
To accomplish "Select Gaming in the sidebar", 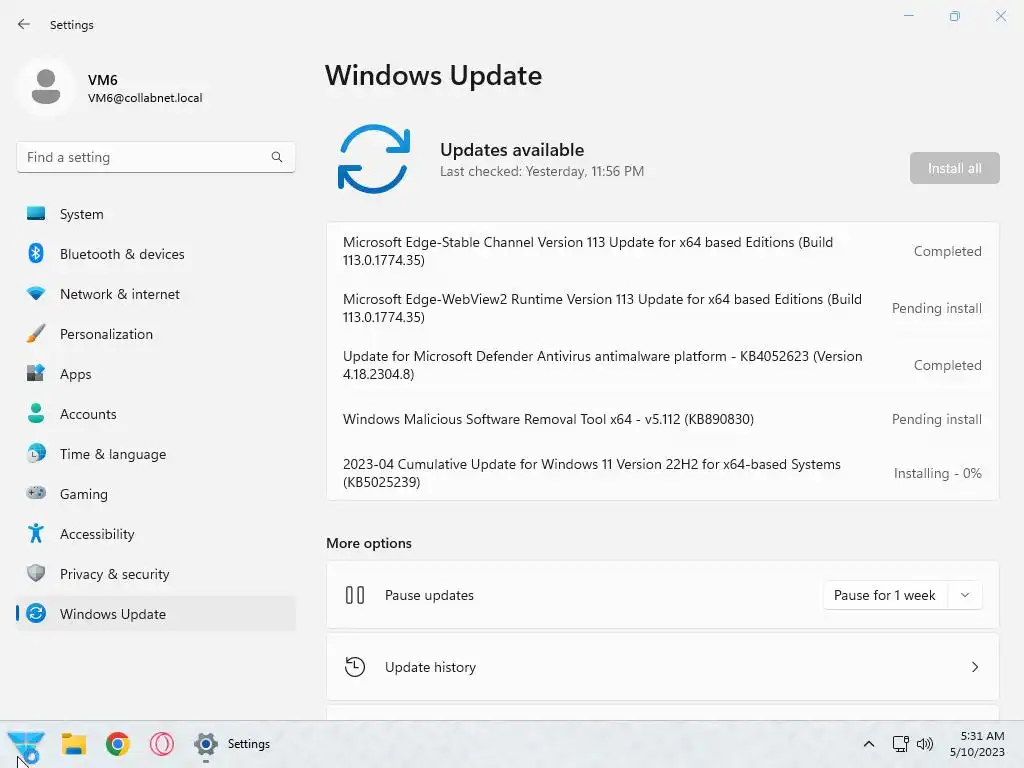I will [155, 494].
